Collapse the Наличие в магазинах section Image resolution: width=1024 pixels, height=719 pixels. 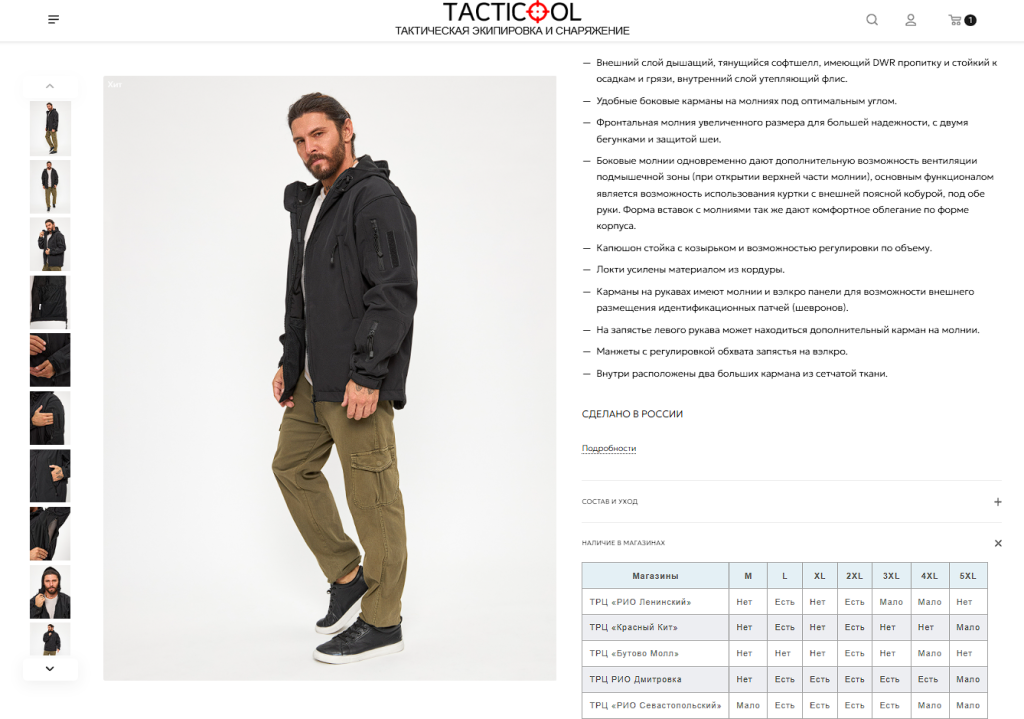point(998,543)
